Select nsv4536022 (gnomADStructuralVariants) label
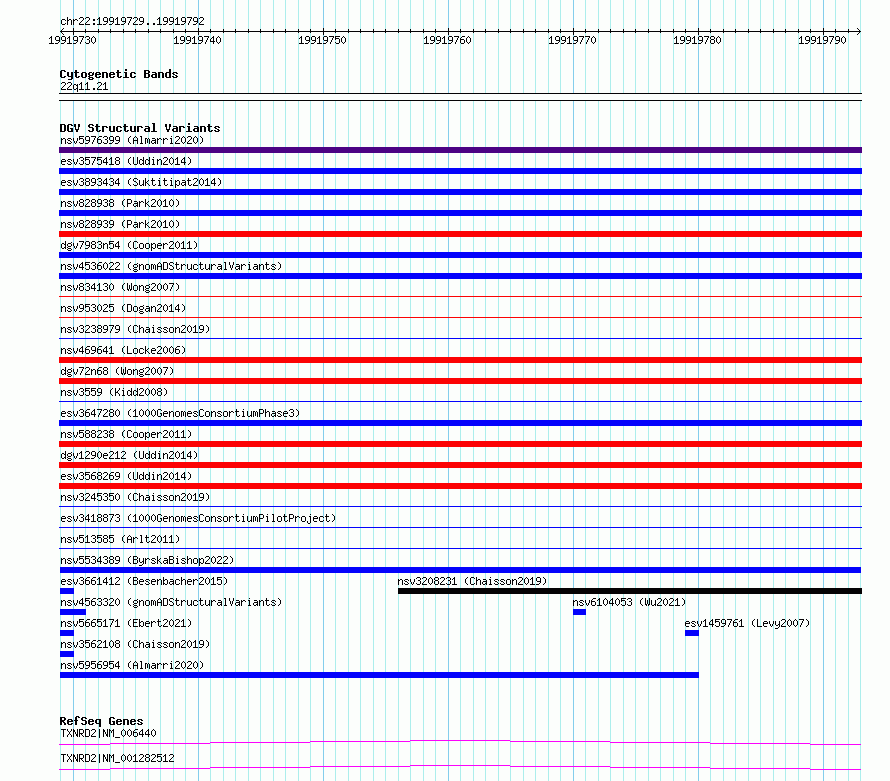Viewport: 890px width, 781px height. coord(171,266)
